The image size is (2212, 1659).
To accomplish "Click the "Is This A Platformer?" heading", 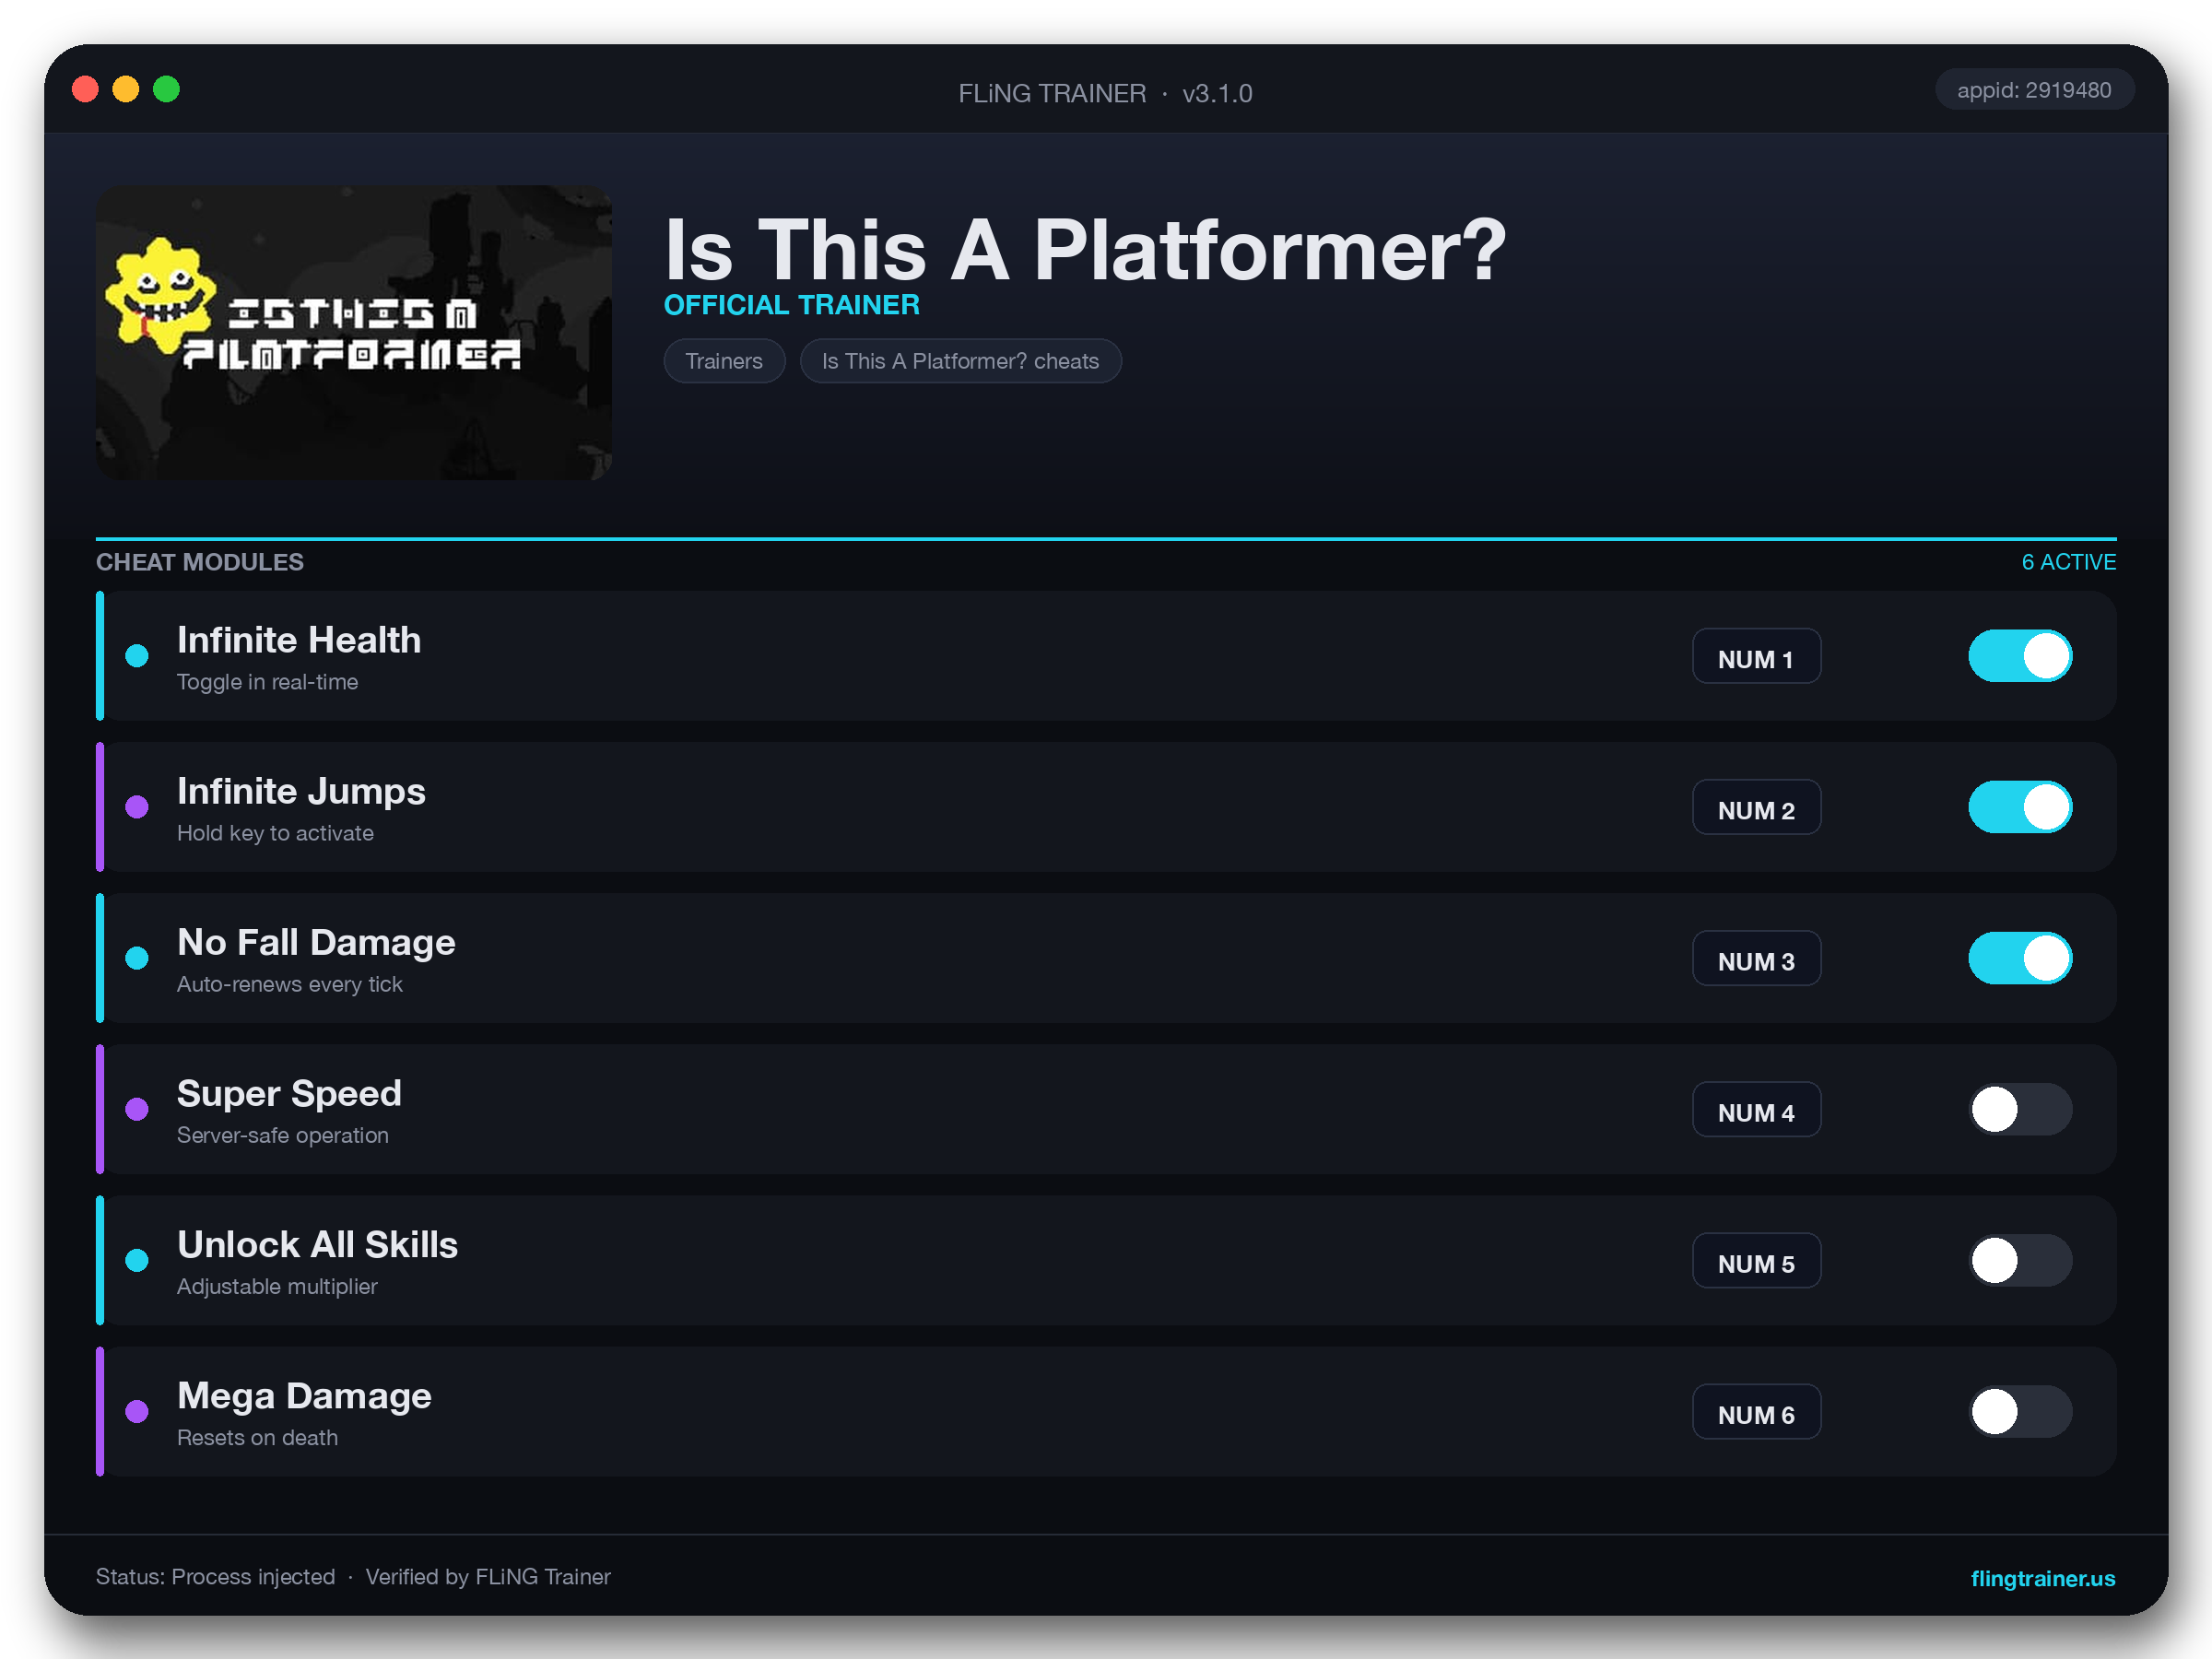I will [1085, 250].
